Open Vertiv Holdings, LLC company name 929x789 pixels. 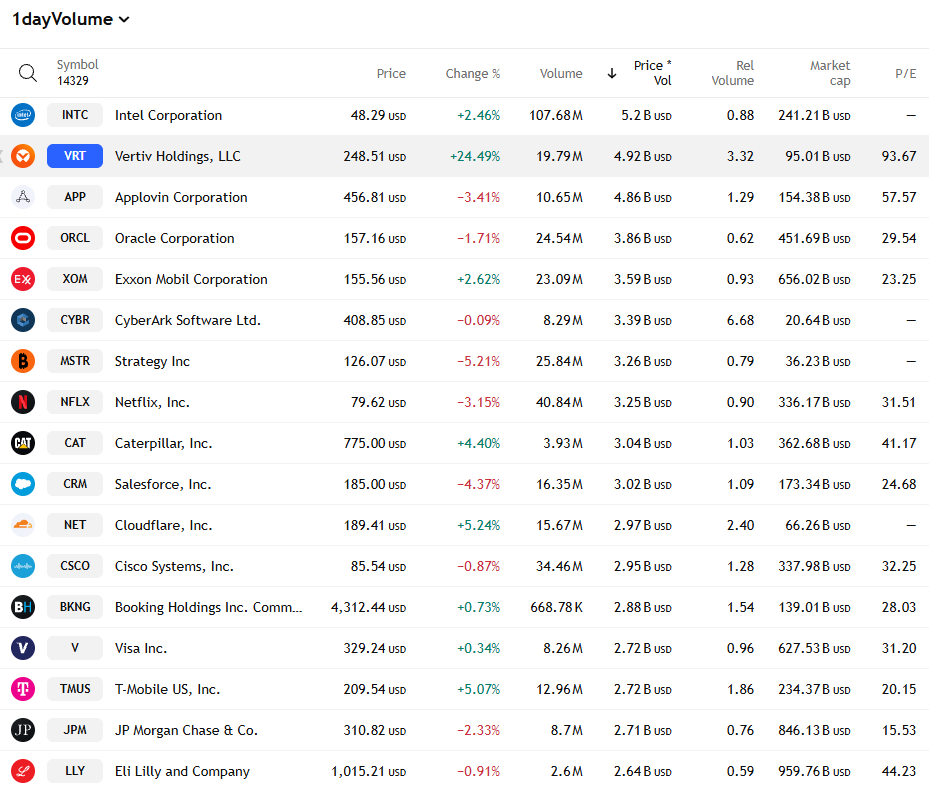pyautogui.click(x=178, y=156)
